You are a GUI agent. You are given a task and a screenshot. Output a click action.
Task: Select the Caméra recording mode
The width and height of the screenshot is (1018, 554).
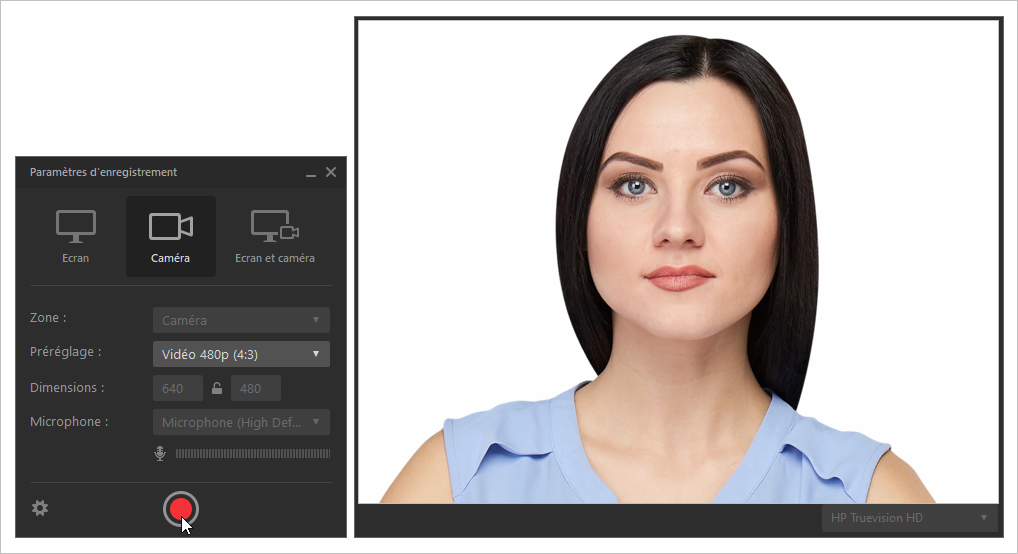[170, 236]
